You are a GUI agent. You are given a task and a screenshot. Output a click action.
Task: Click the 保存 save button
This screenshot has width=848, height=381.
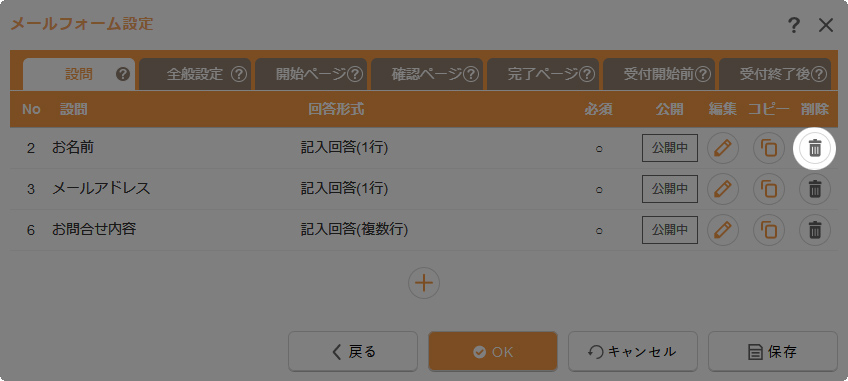click(x=773, y=352)
